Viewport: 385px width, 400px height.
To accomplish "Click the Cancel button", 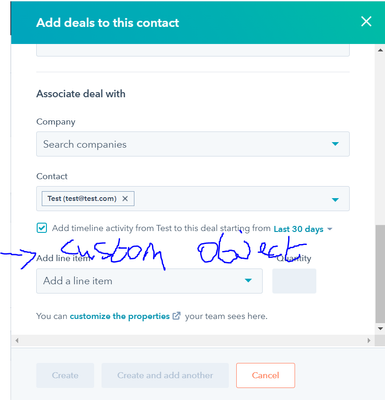I will (x=265, y=375).
